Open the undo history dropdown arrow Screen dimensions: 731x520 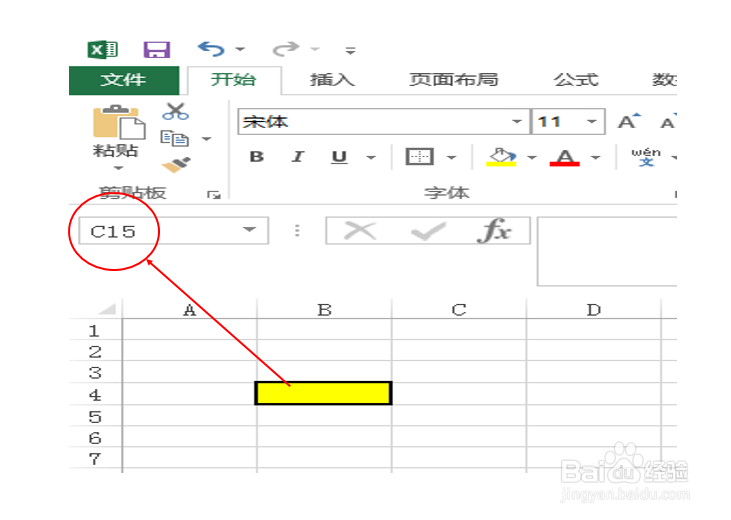pyautogui.click(x=240, y=49)
